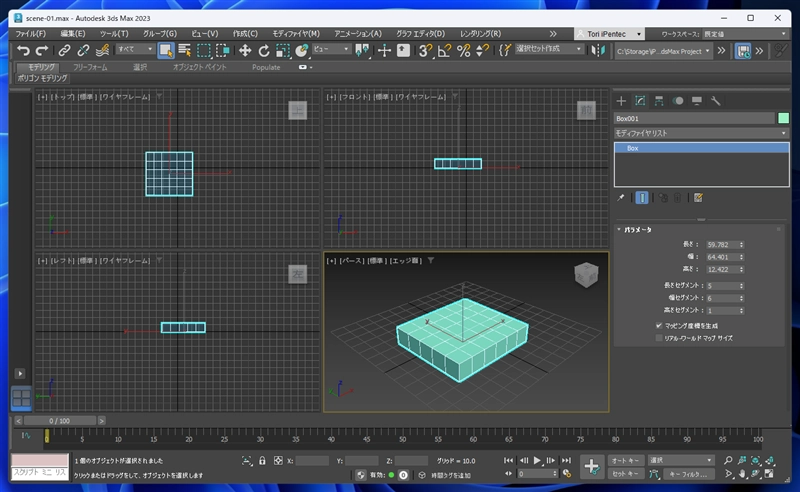Viewport: 800px width, 492px height.
Task: Activate the Select and Move tool
Action: coord(245,50)
